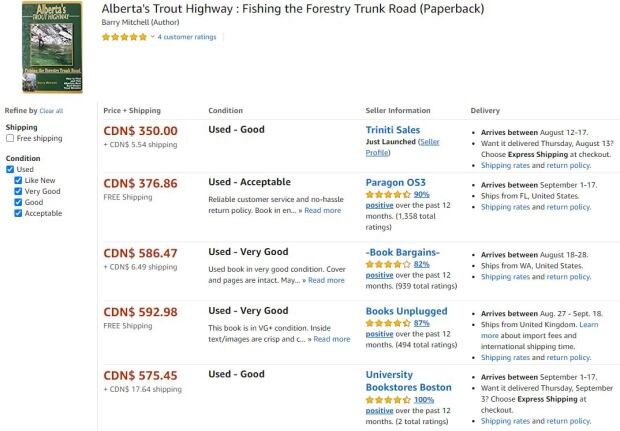Click Paragon OS3 seller star rating
Screen dimensions: 620x431
coord(388,195)
